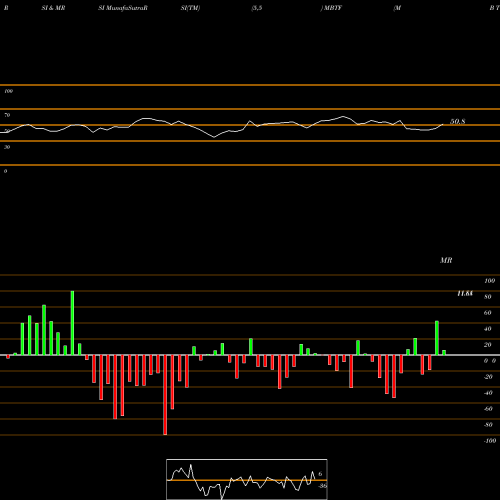The width and height of the screenshot is (500, 500).
Task: Click the -60 label on MR axis
Action: pyautogui.click(x=488, y=409)
